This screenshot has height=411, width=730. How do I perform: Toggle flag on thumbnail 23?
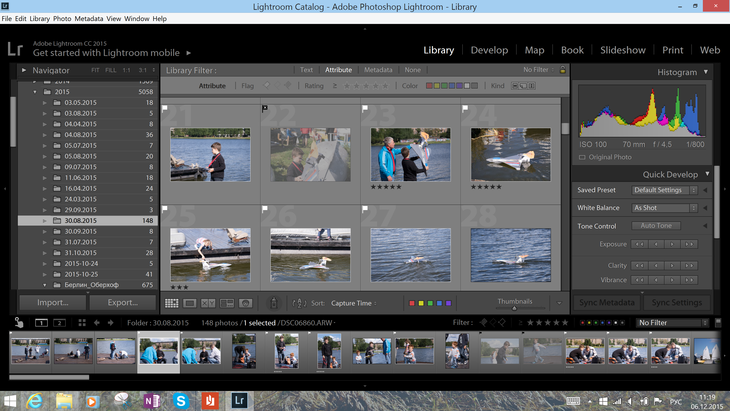[365, 108]
